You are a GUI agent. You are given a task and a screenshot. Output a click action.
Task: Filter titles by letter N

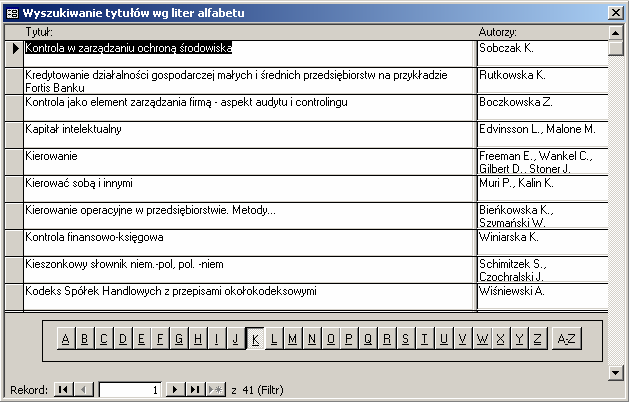(311, 339)
